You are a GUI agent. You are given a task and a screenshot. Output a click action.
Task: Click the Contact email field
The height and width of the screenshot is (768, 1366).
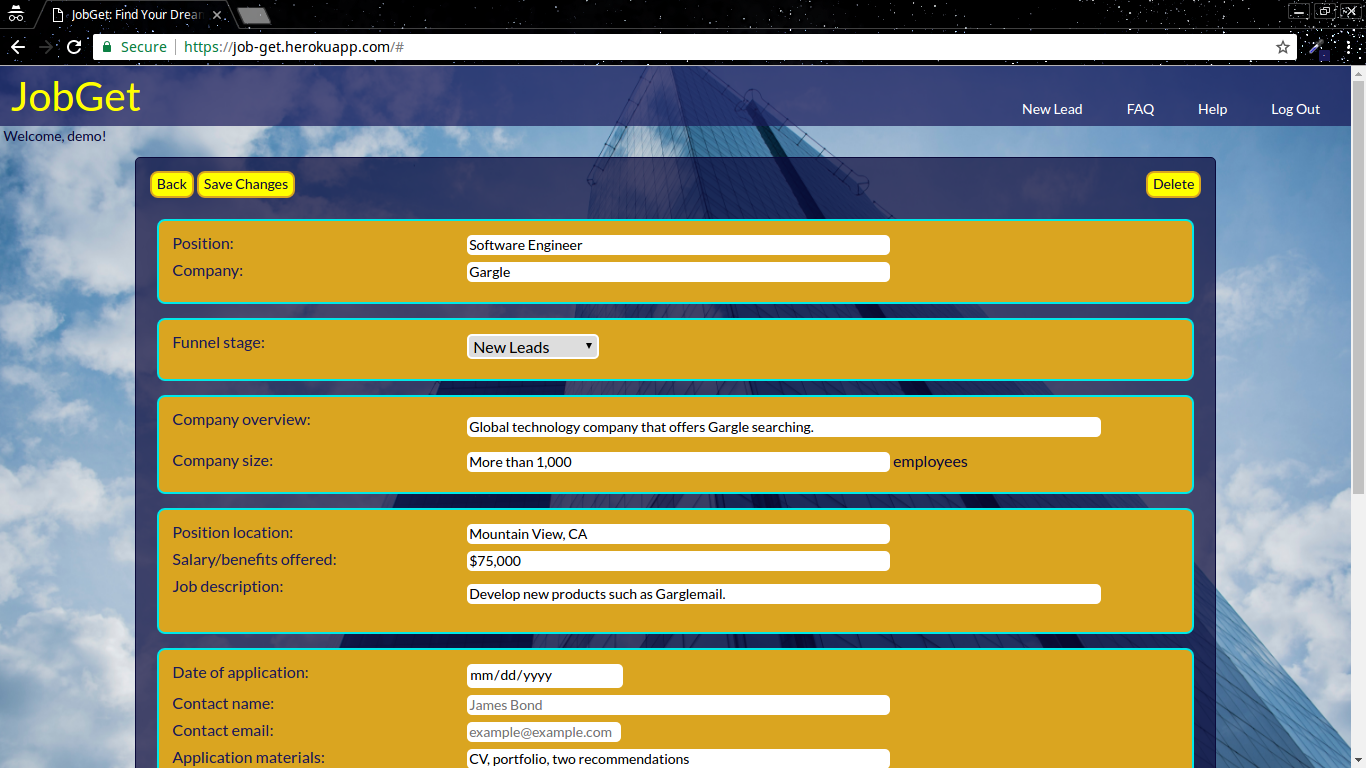coord(544,732)
